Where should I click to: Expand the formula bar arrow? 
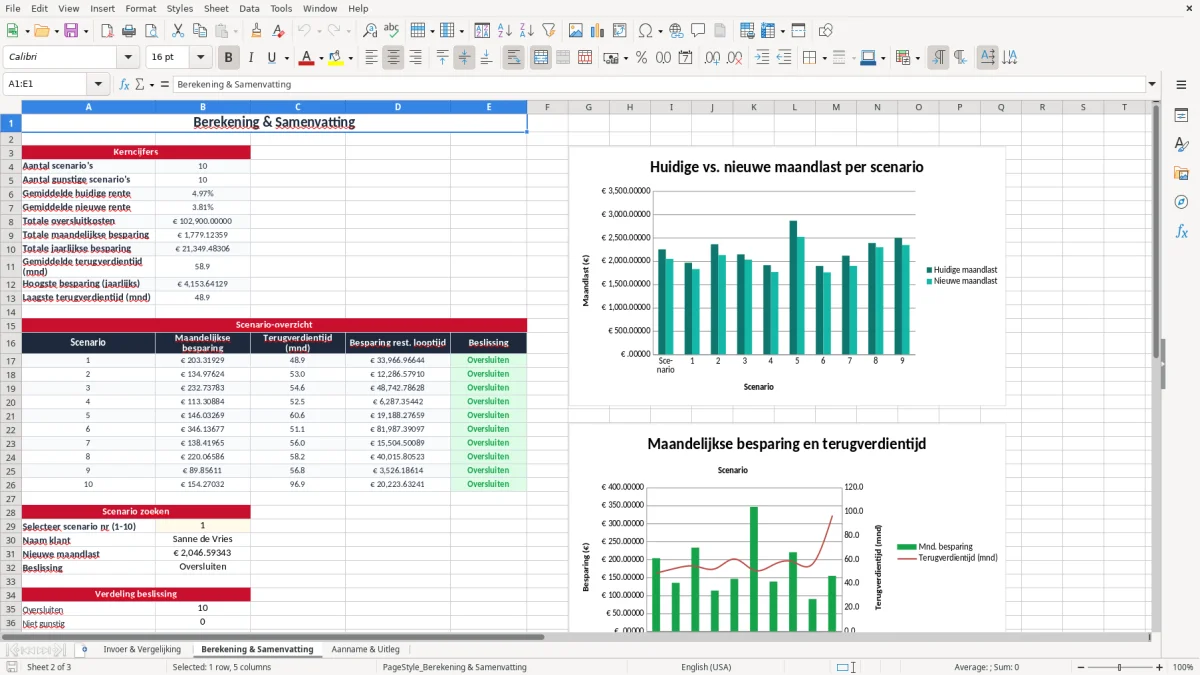click(x=1152, y=85)
